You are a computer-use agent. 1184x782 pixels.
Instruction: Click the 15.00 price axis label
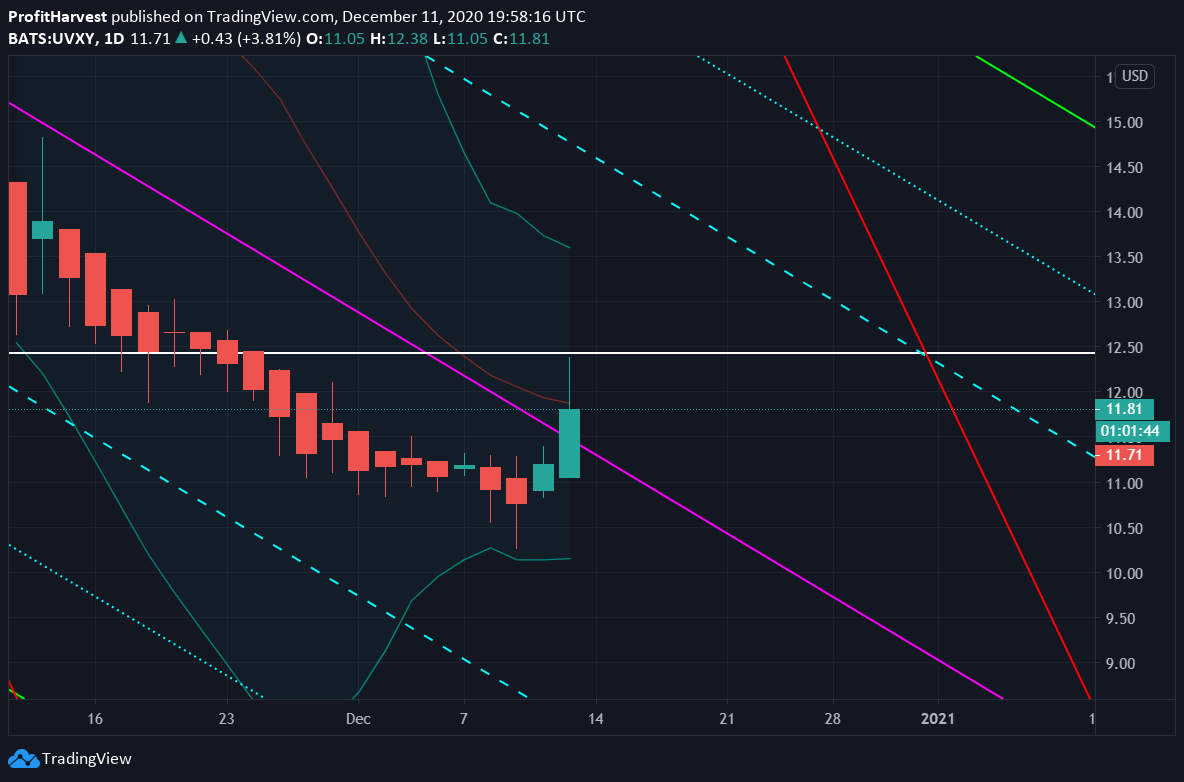click(x=1124, y=122)
